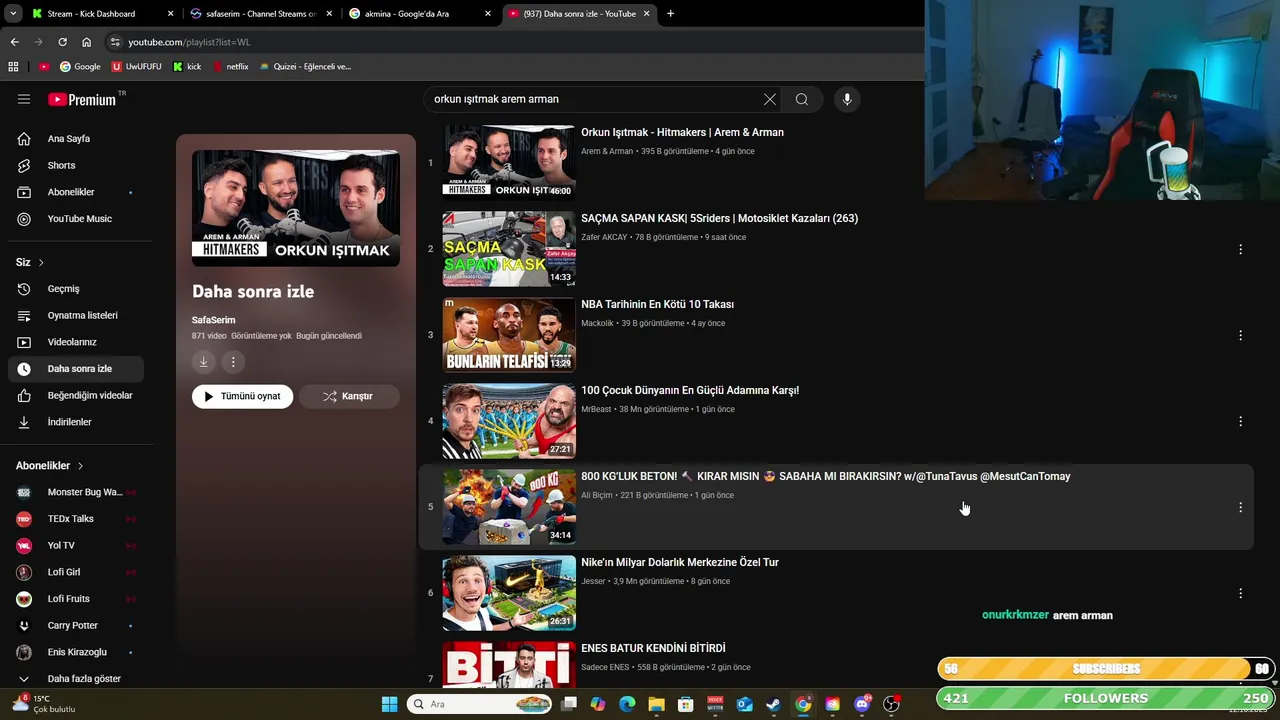1280x720 pixels.
Task: Open Discord from the taskbar
Action: pos(862,704)
